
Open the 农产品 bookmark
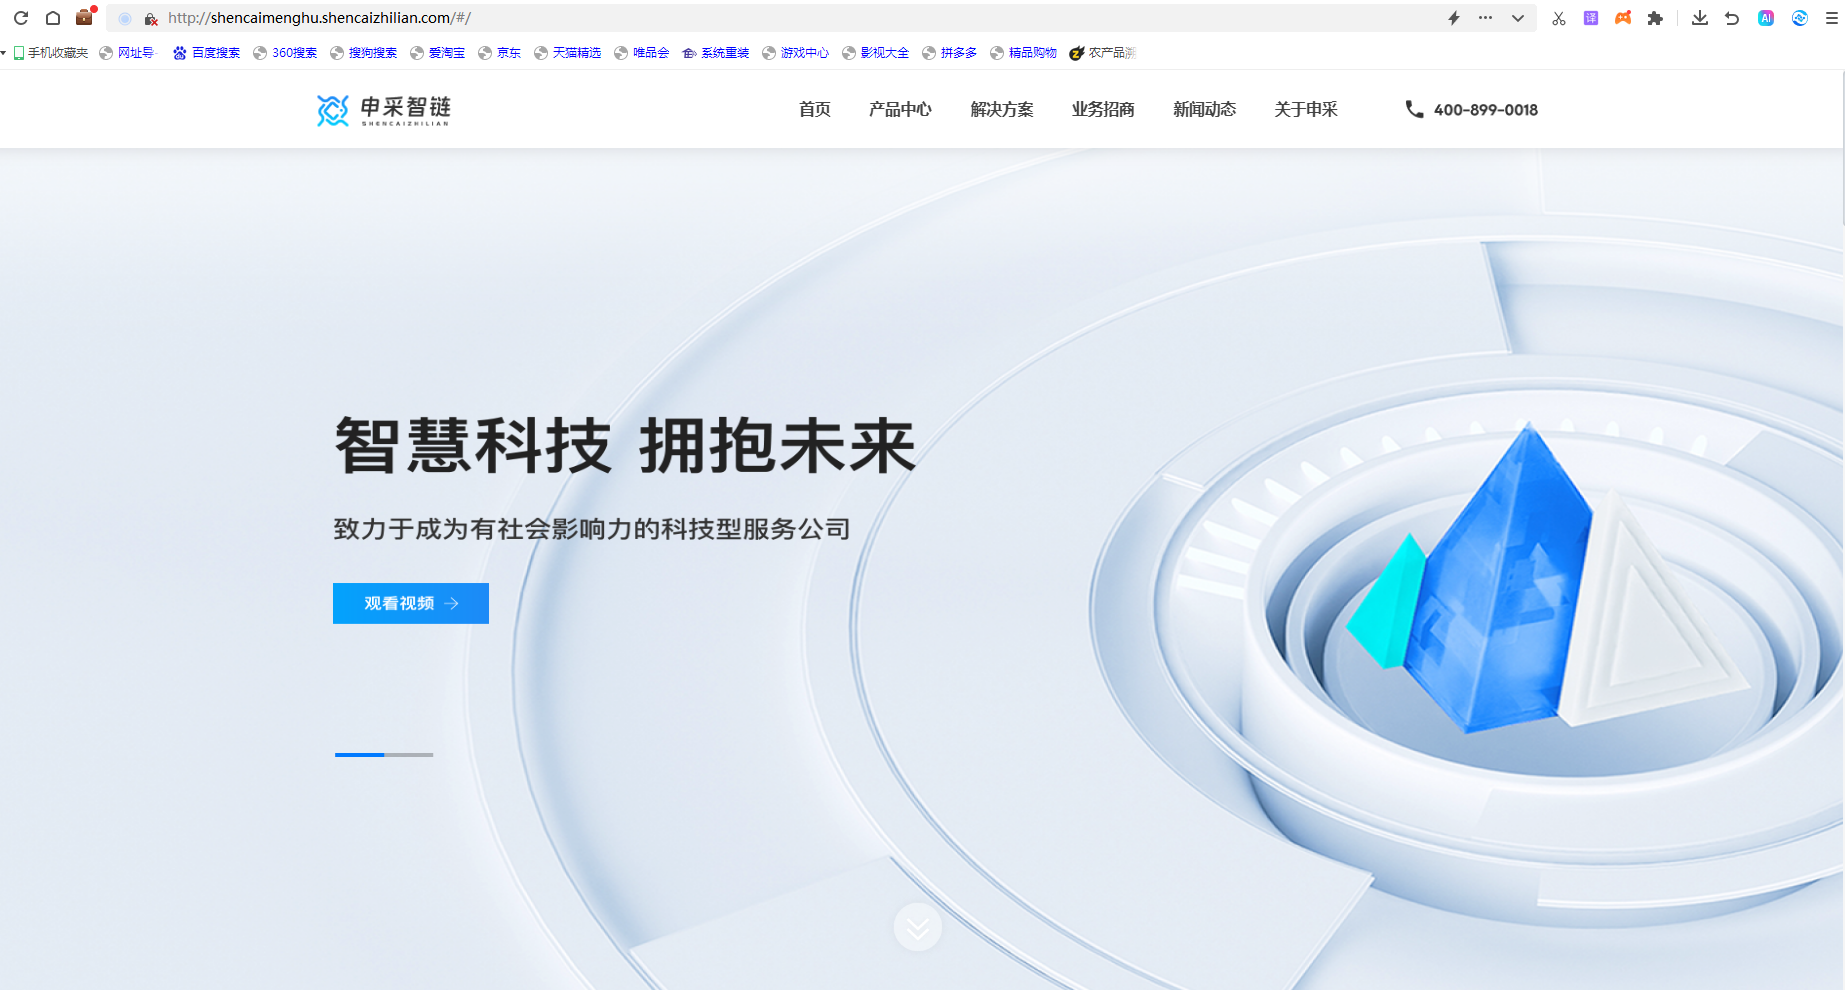[x=1103, y=53]
